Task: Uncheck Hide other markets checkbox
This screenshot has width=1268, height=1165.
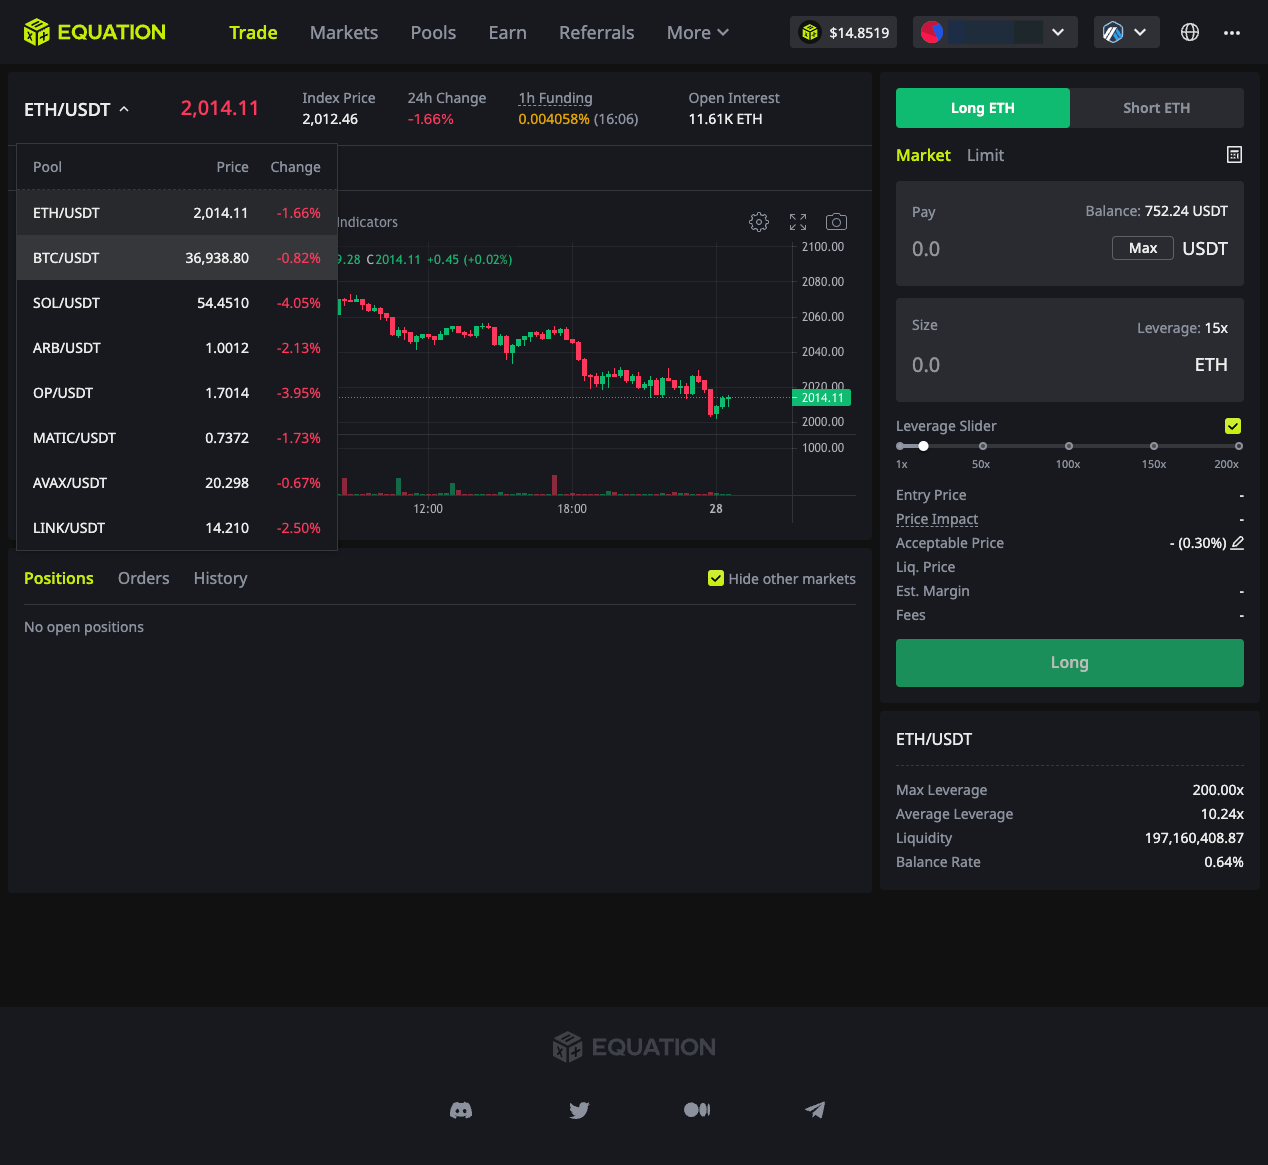Action: [x=716, y=578]
